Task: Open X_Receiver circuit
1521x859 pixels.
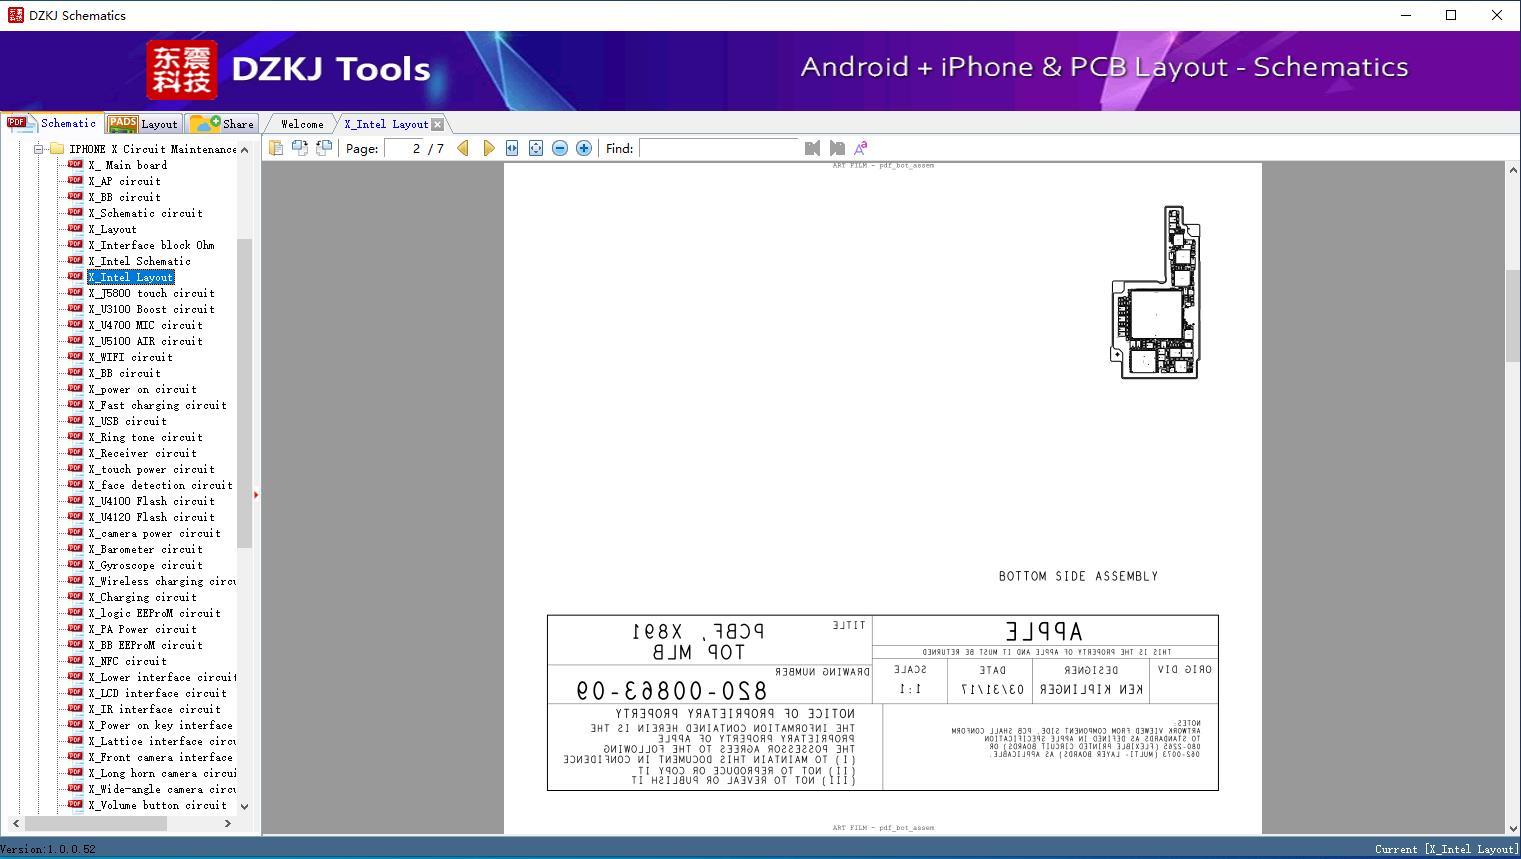Action: pos(142,453)
